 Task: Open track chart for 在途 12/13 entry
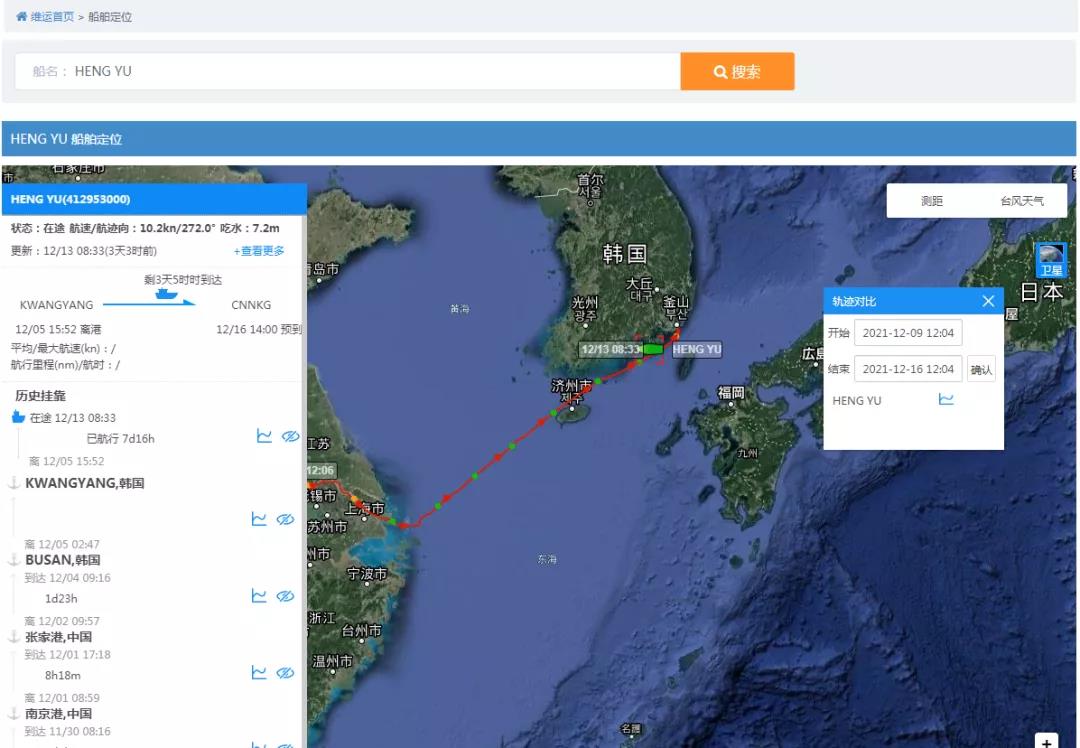tap(264, 436)
